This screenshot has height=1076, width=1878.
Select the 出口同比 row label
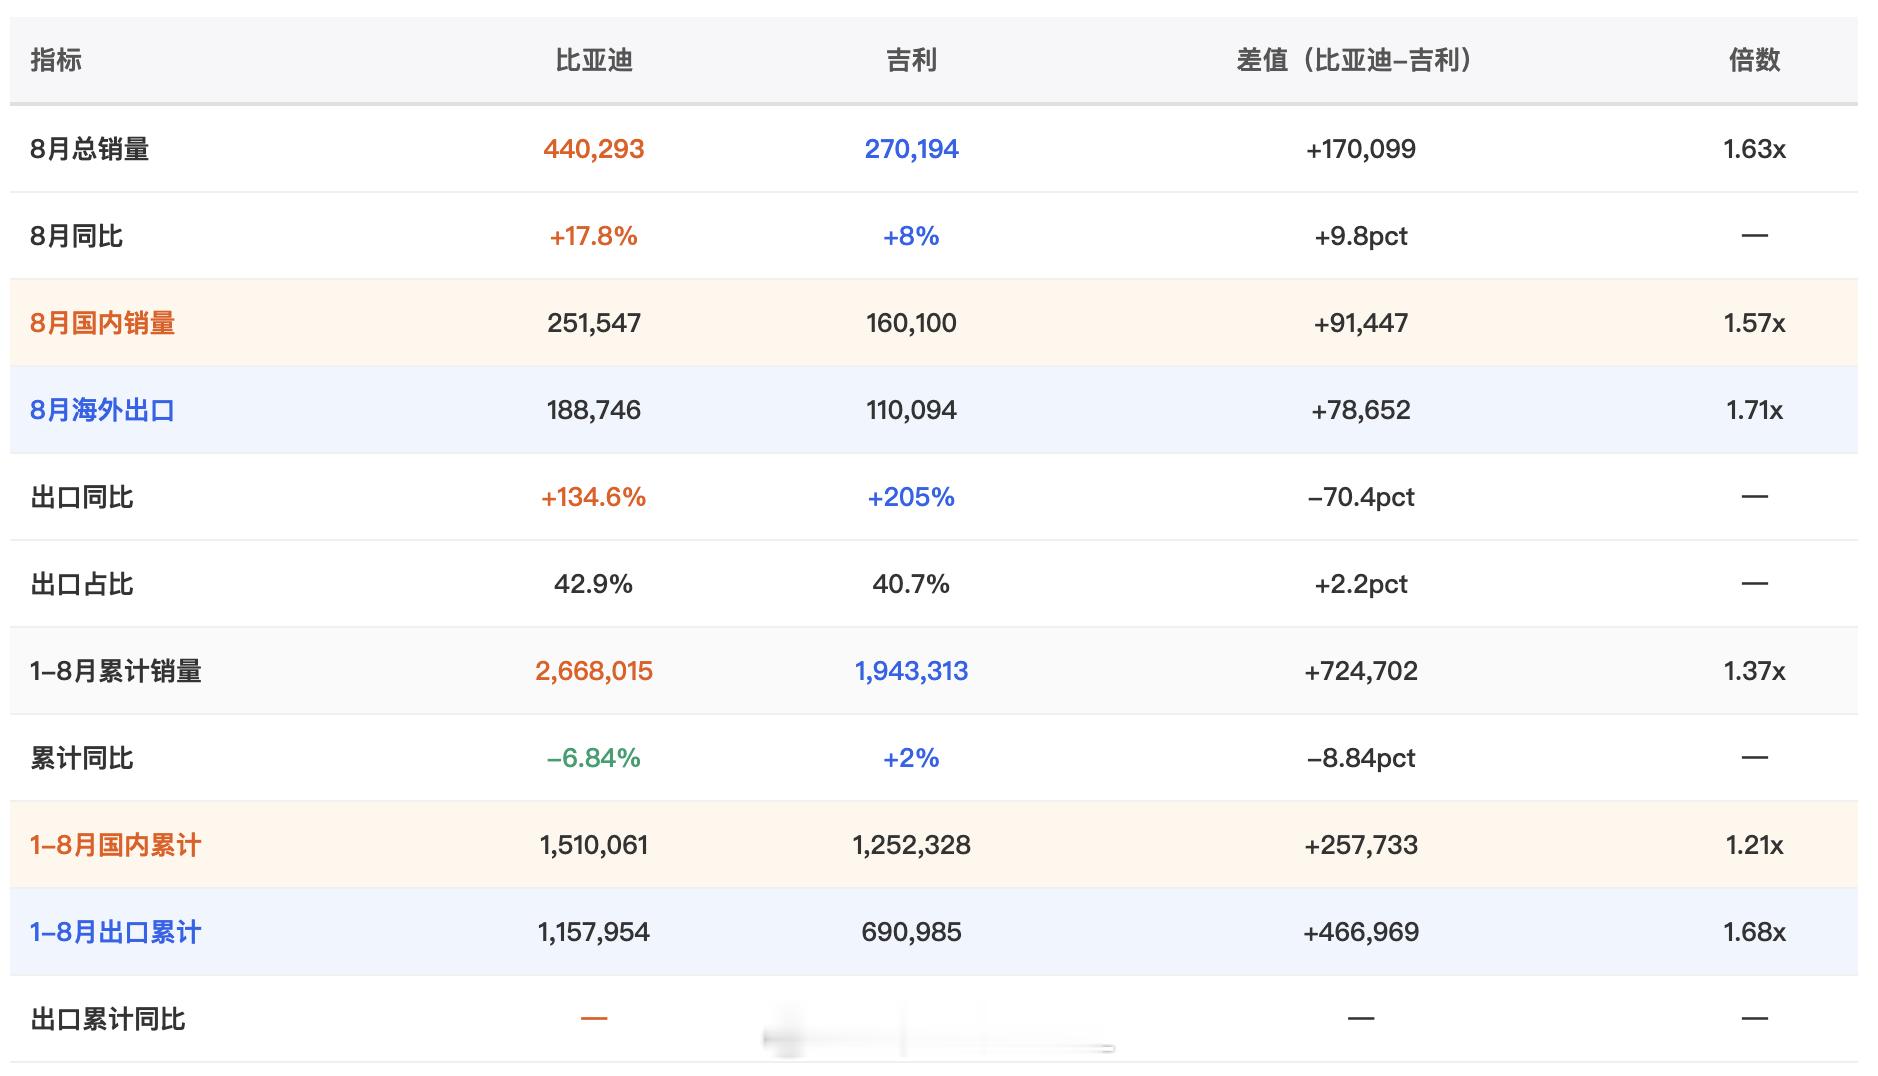tap(82, 497)
